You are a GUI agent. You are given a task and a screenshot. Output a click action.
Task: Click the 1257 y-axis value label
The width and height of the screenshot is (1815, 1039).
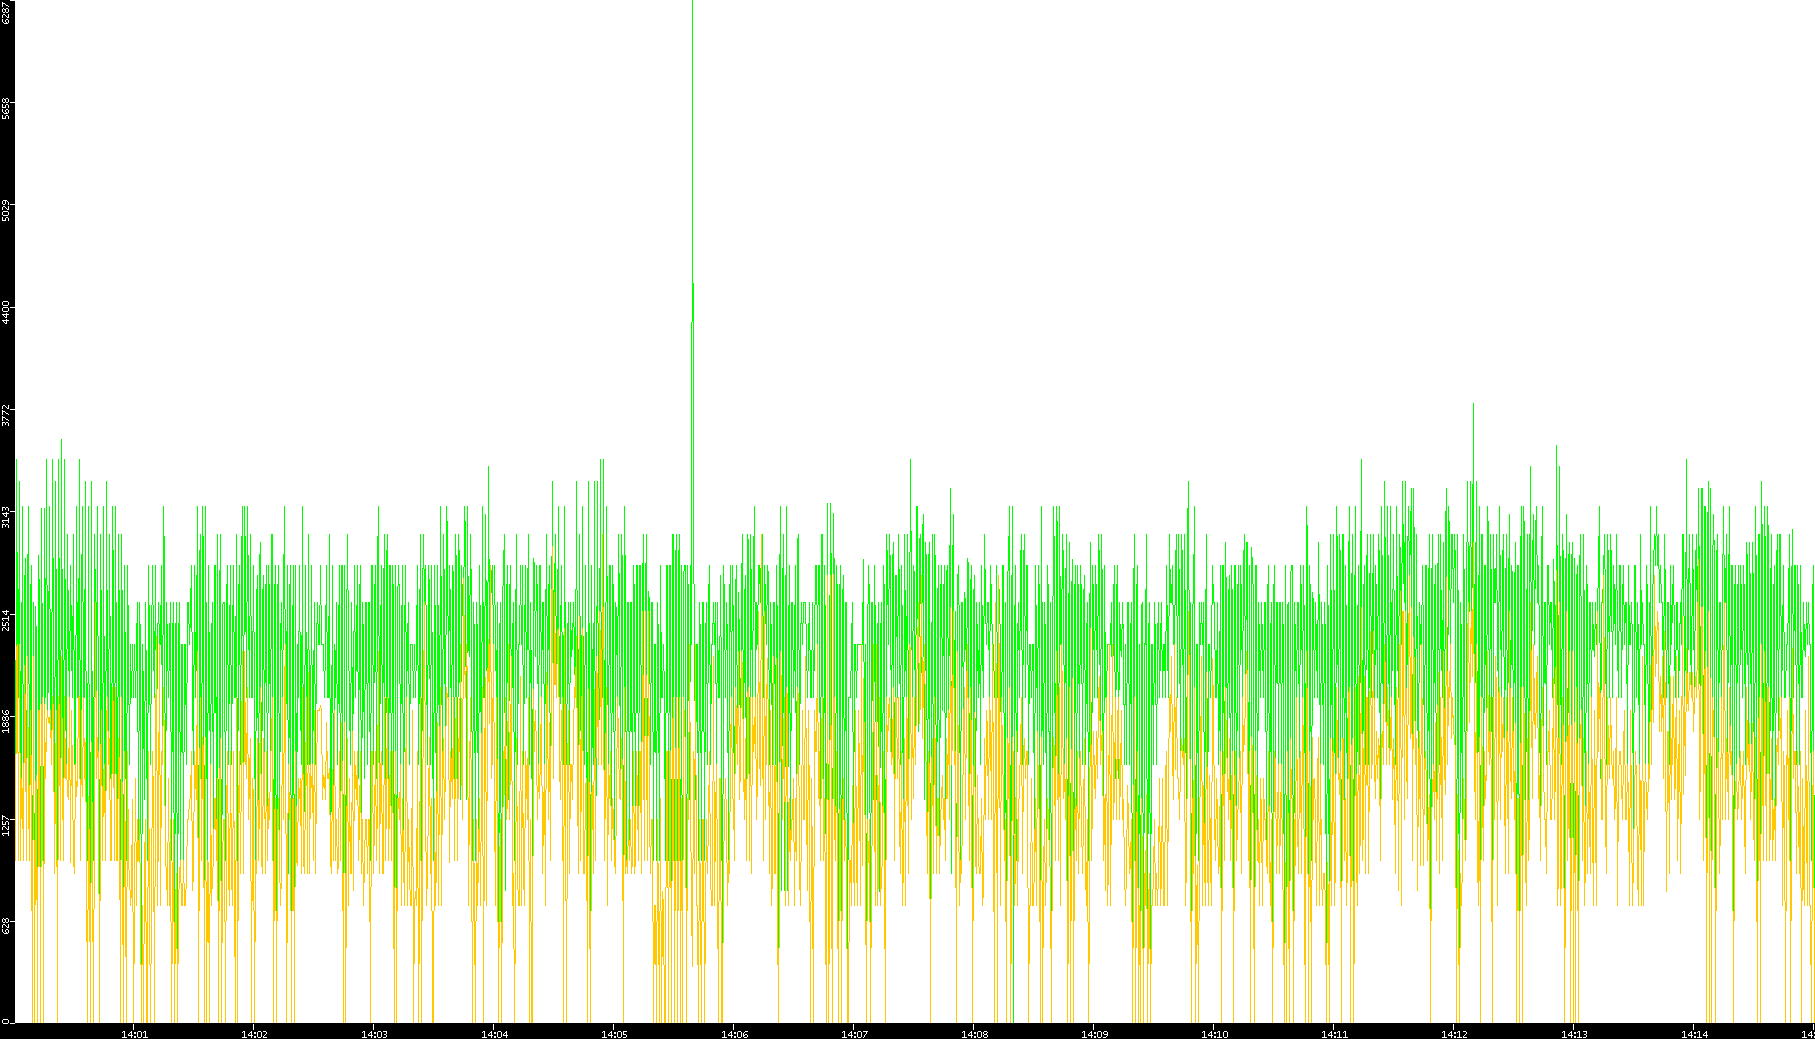(6, 824)
